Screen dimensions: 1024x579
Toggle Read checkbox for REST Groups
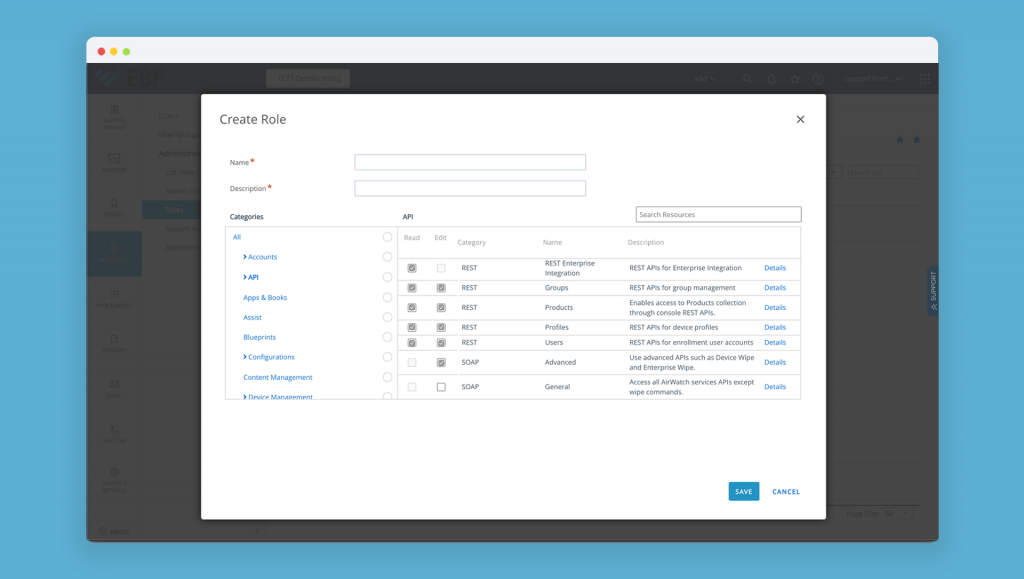(412, 288)
